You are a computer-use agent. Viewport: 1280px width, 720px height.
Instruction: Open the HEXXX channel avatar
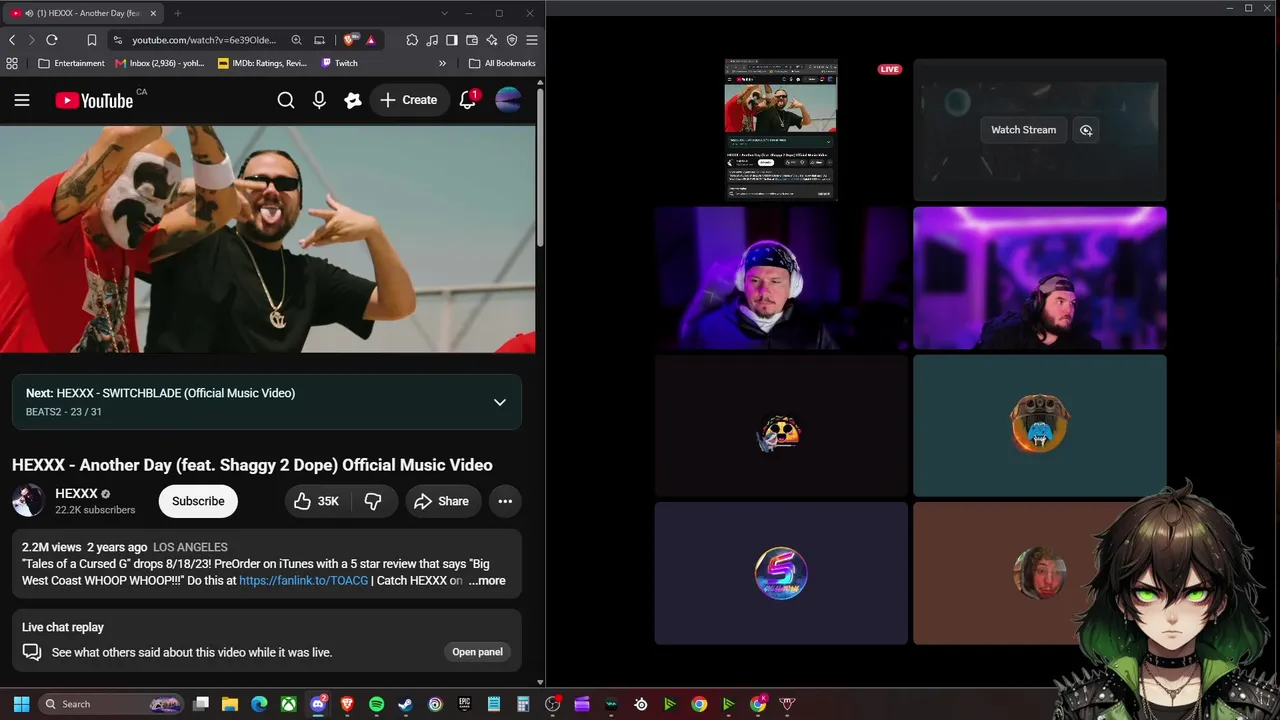click(28, 501)
